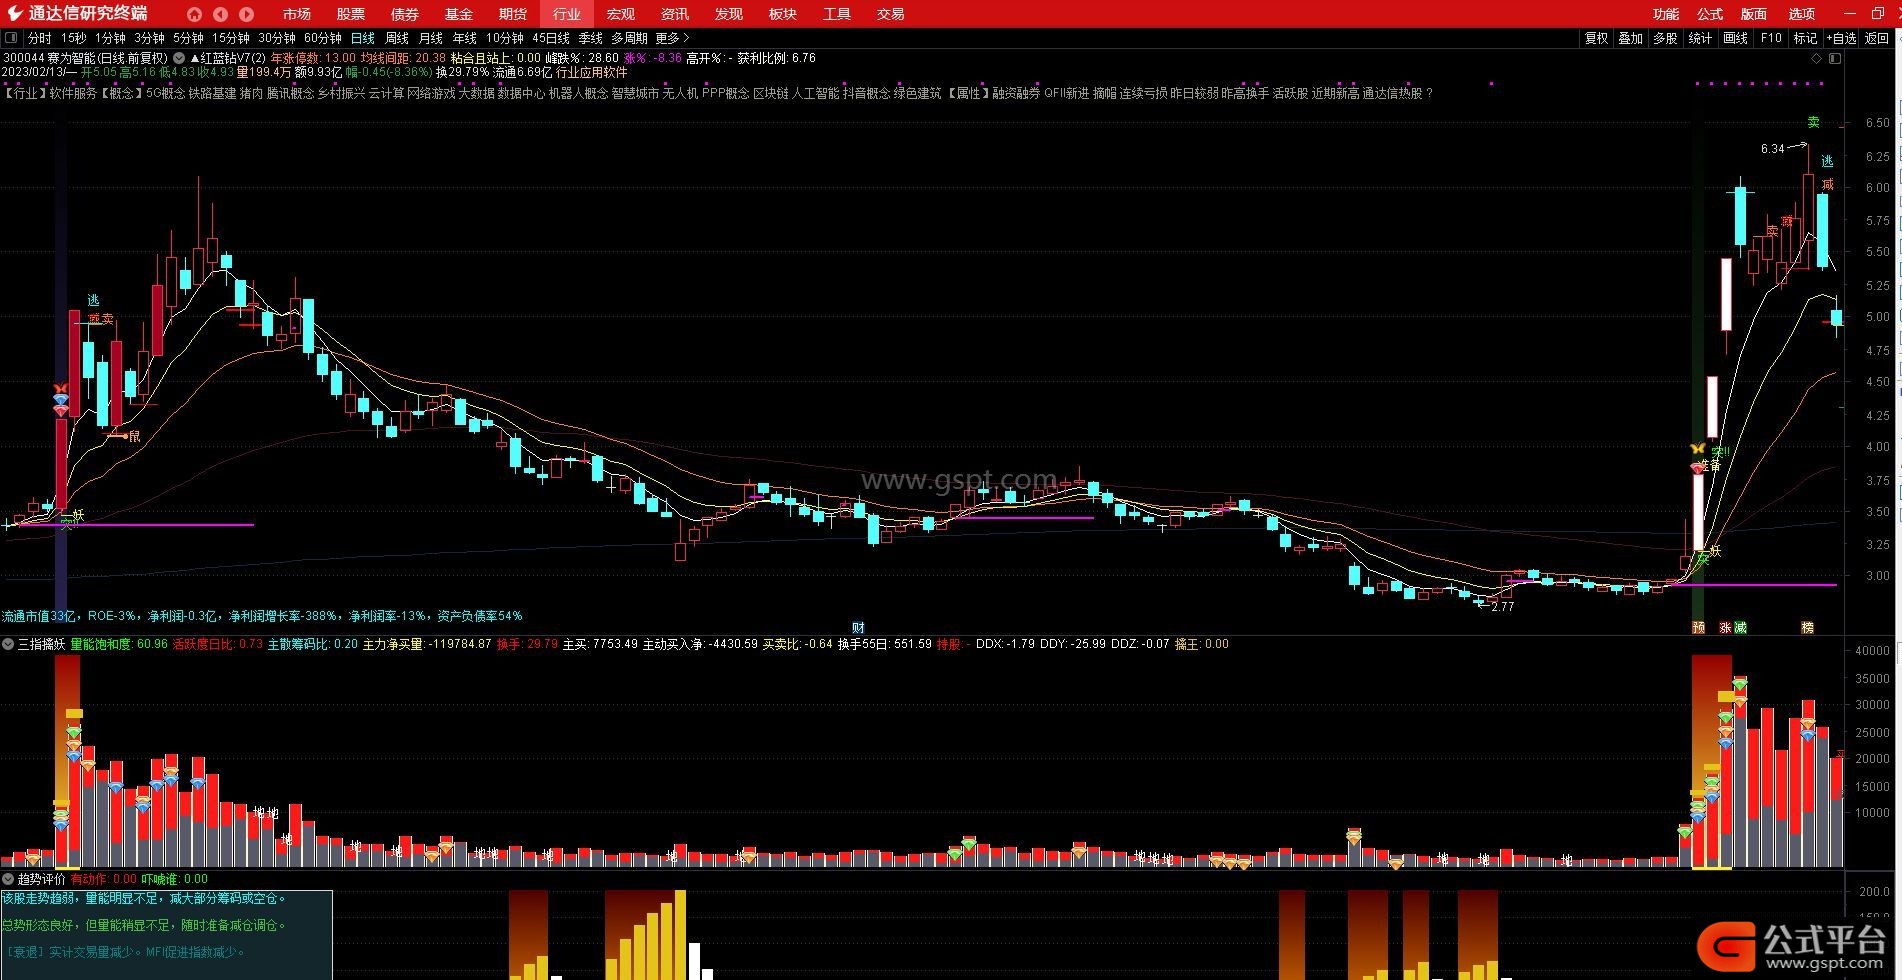Click the 人工智能 concept tag
The image size is (1902, 980).
coord(815,93)
